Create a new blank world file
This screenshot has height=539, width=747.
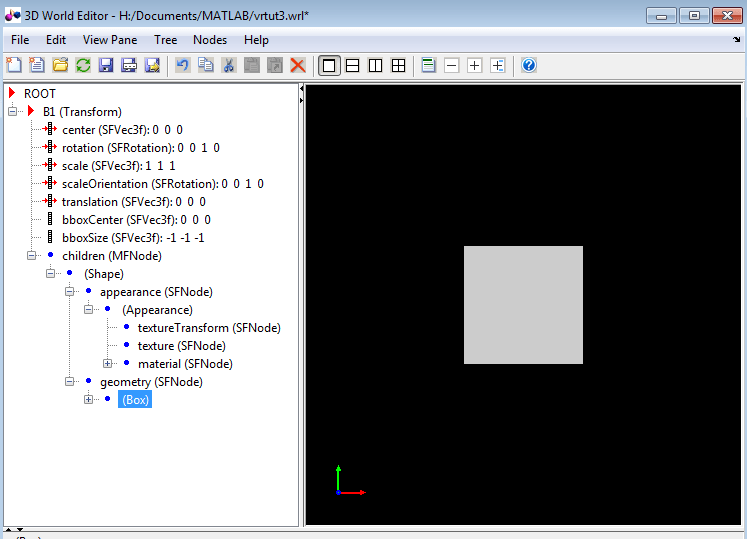tap(14, 65)
